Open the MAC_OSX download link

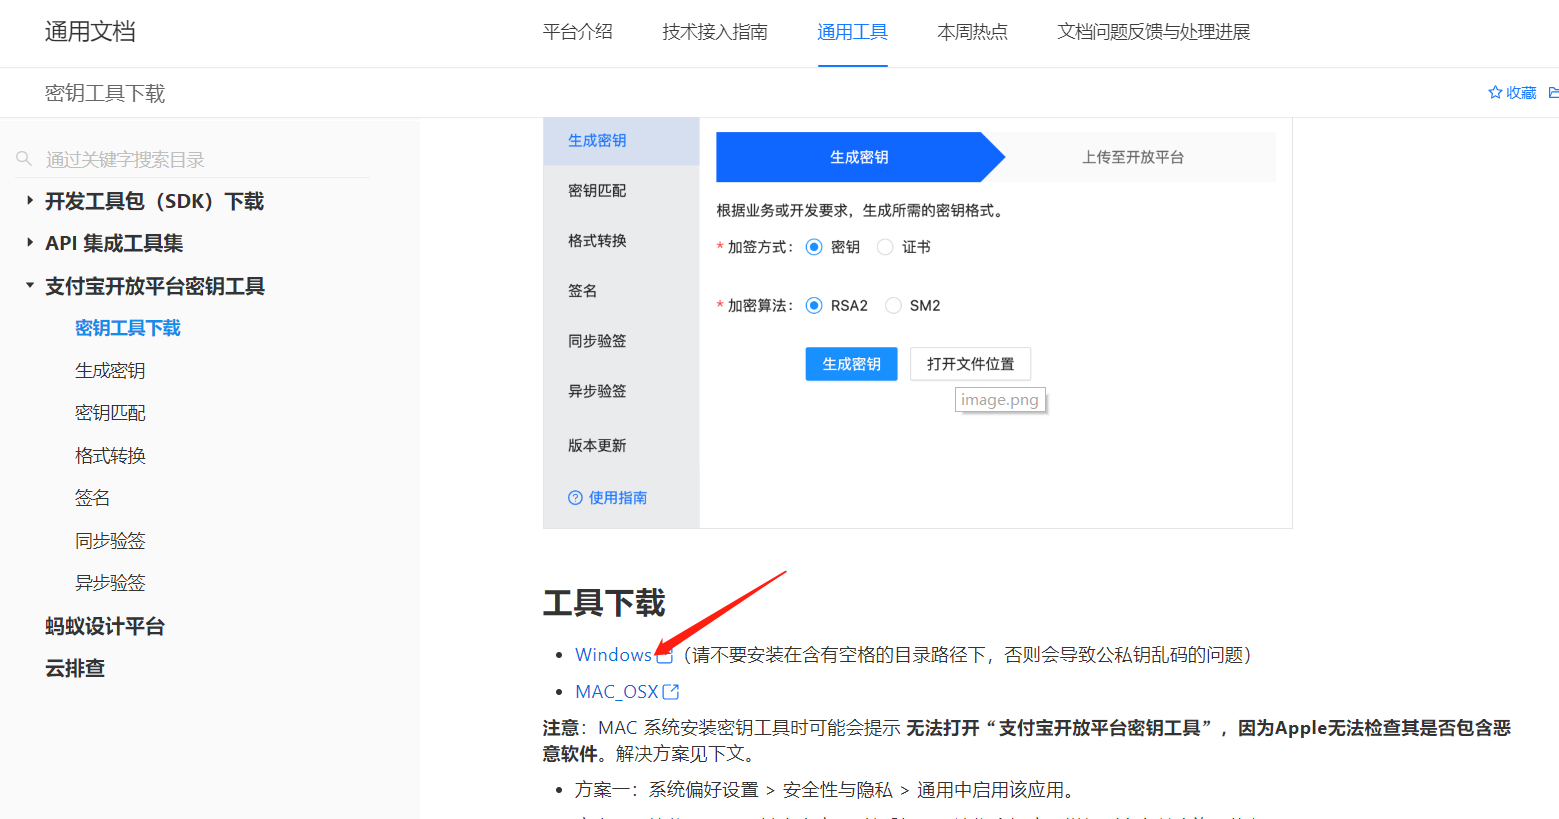tap(617, 692)
